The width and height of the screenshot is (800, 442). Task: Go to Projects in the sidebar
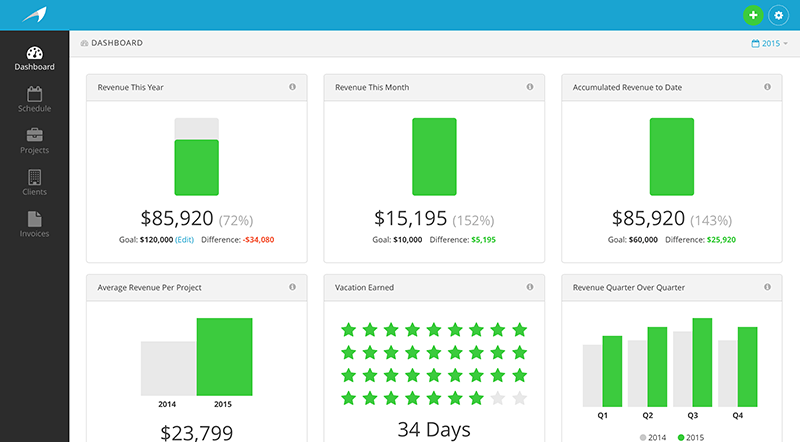coord(34,141)
